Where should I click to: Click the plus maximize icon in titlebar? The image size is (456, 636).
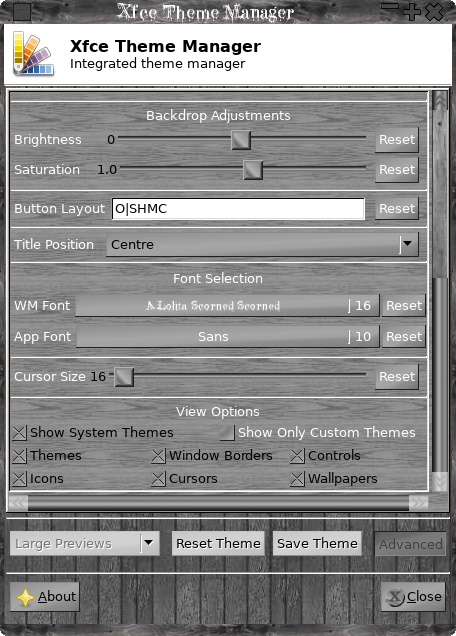click(x=411, y=11)
